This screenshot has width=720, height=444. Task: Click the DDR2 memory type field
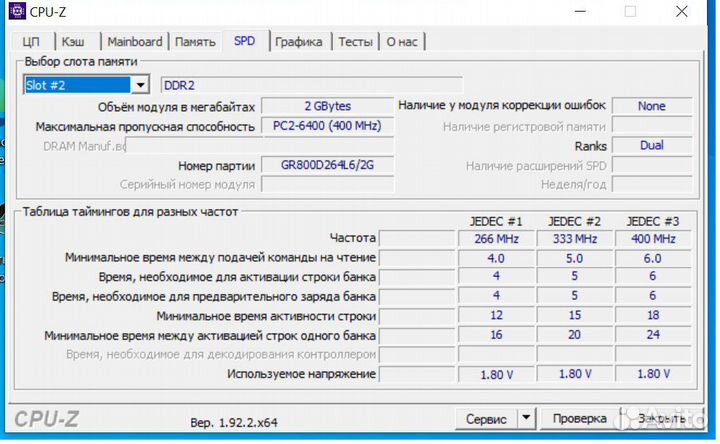[x=312, y=85]
